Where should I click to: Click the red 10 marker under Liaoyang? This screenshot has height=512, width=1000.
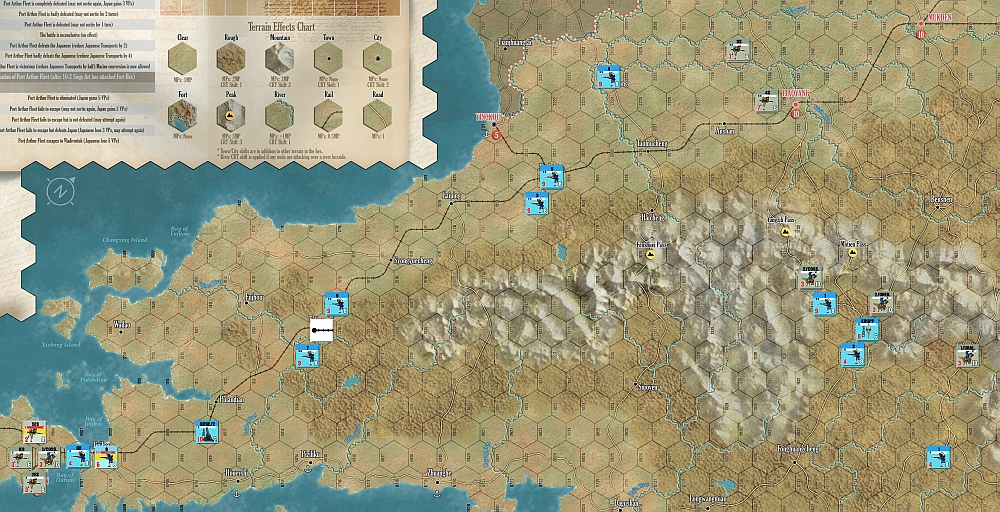pyautogui.click(x=795, y=114)
